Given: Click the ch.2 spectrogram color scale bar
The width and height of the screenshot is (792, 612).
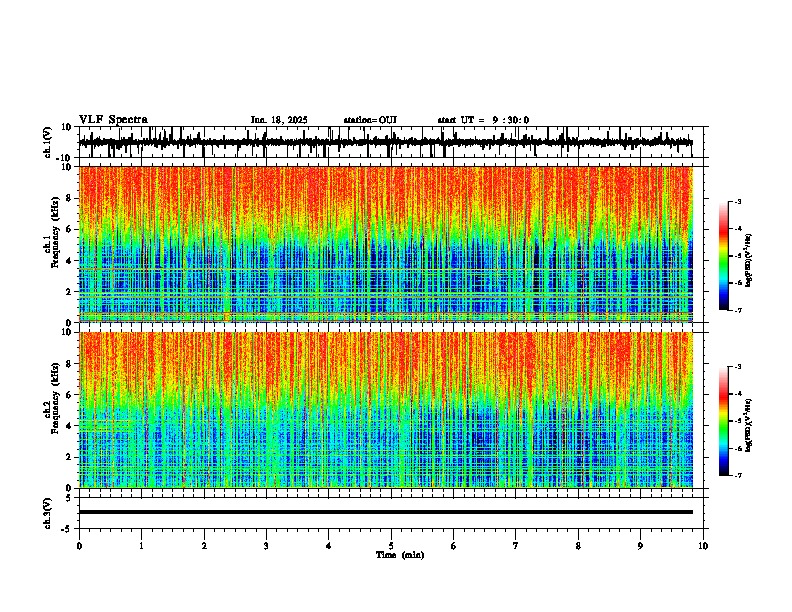Looking at the screenshot, I should tap(724, 421).
